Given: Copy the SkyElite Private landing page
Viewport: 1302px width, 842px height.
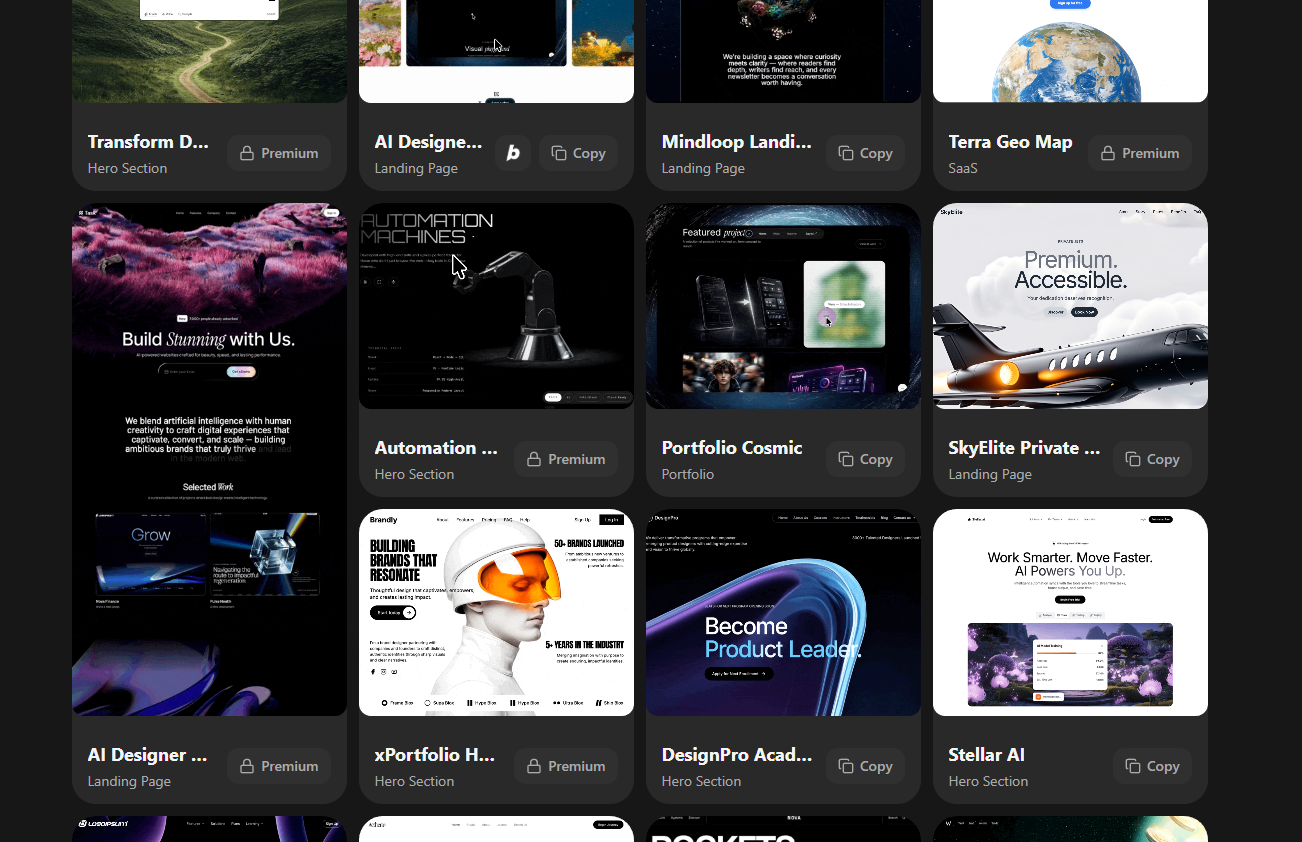Looking at the screenshot, I should point(1152,459).
